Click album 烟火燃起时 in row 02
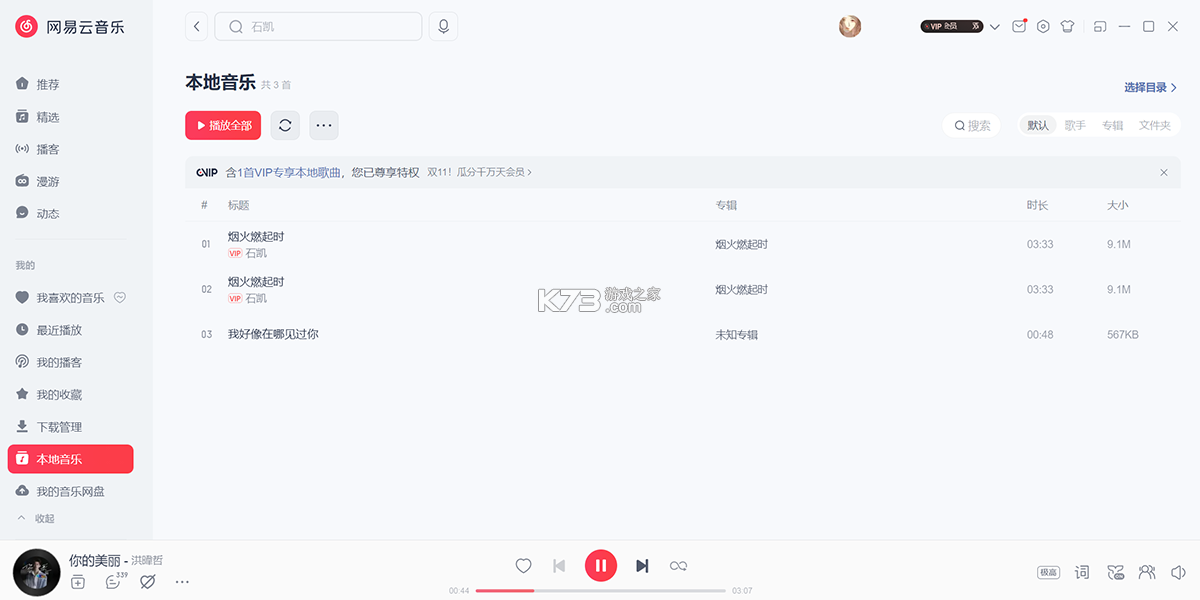The image size is (1200, 600). point(741,289)
